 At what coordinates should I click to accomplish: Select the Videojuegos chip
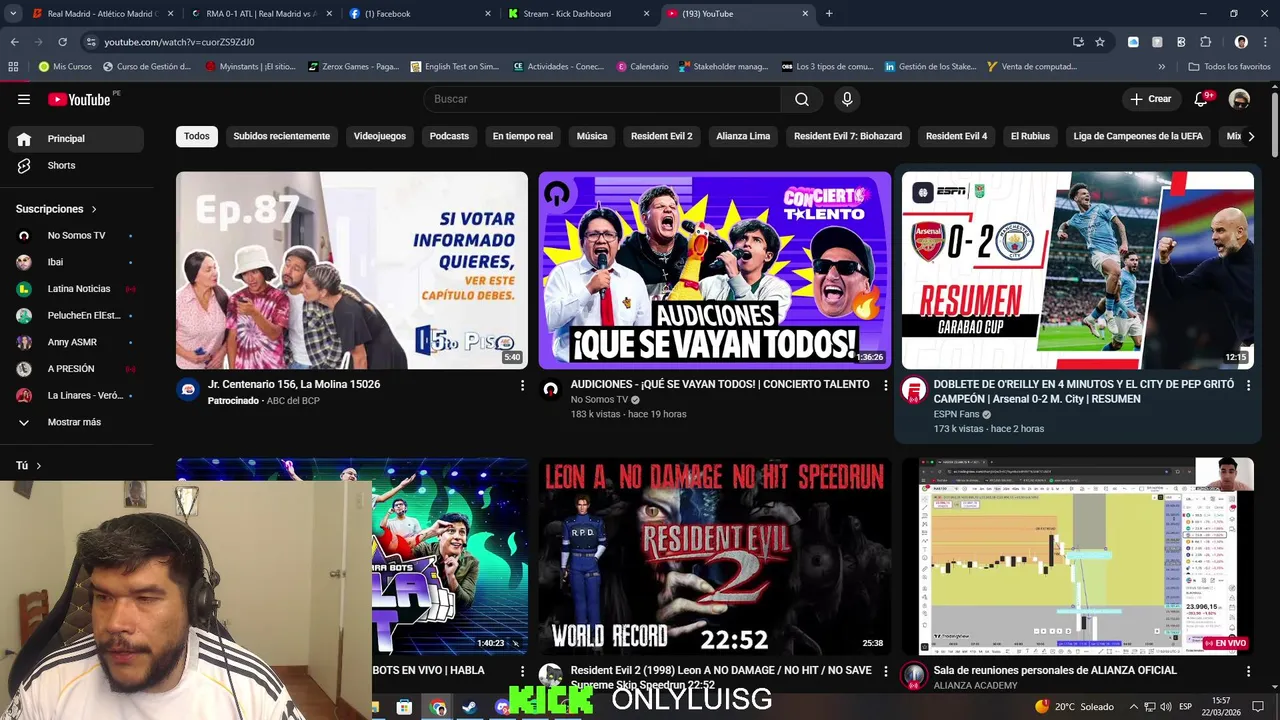380,136
